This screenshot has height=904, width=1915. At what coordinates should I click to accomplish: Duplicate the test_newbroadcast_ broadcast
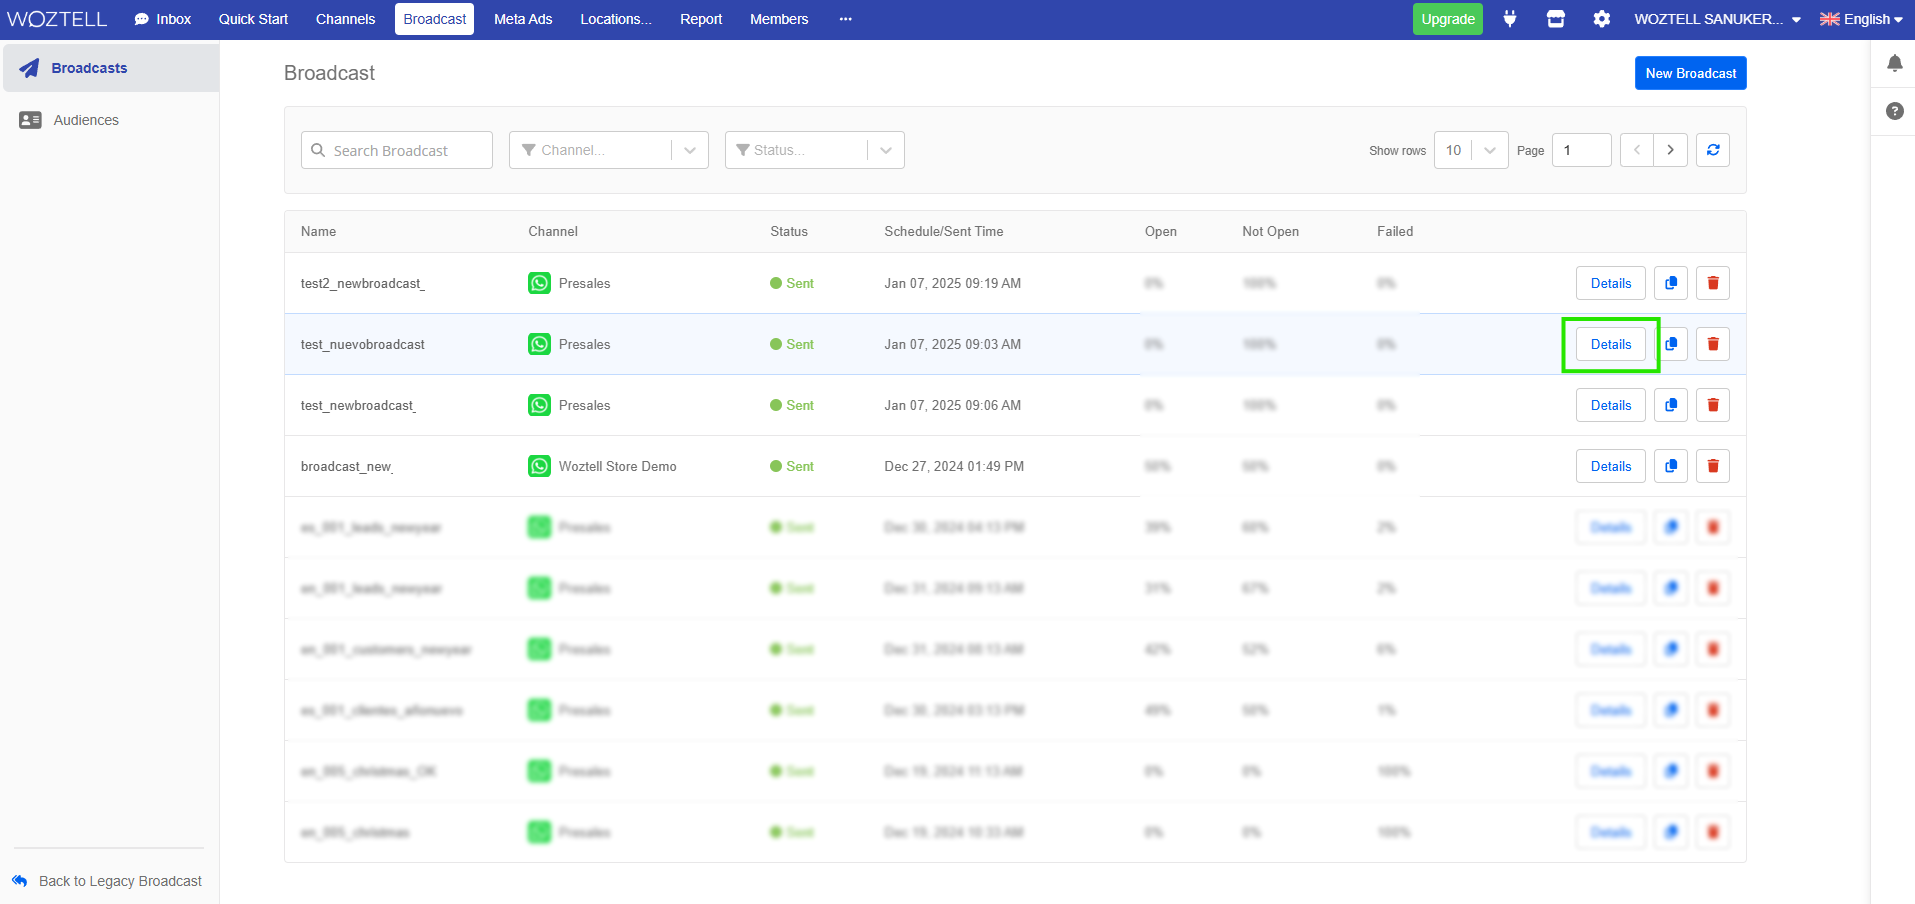click(1670, 405)
